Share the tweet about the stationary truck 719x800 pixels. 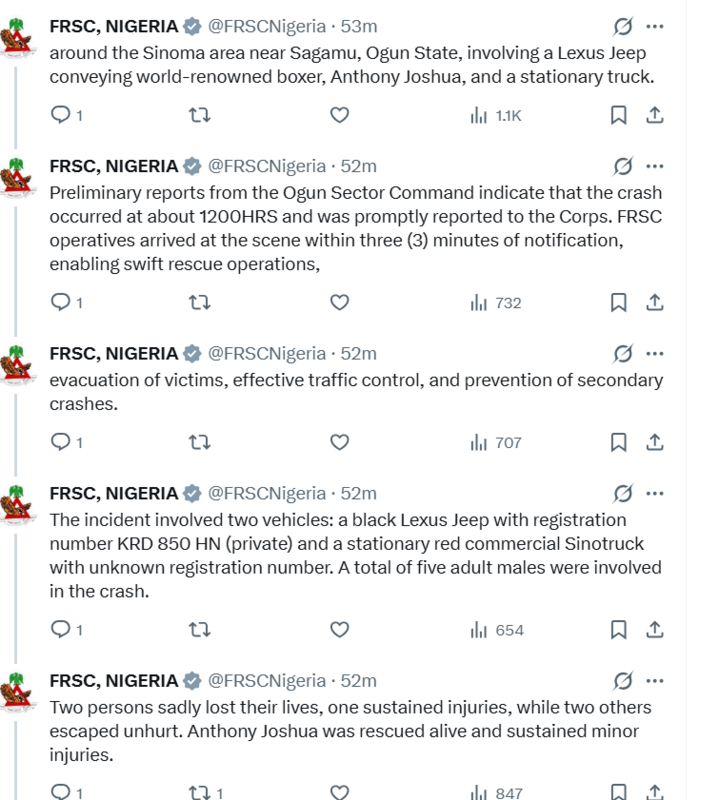(654, 115)
